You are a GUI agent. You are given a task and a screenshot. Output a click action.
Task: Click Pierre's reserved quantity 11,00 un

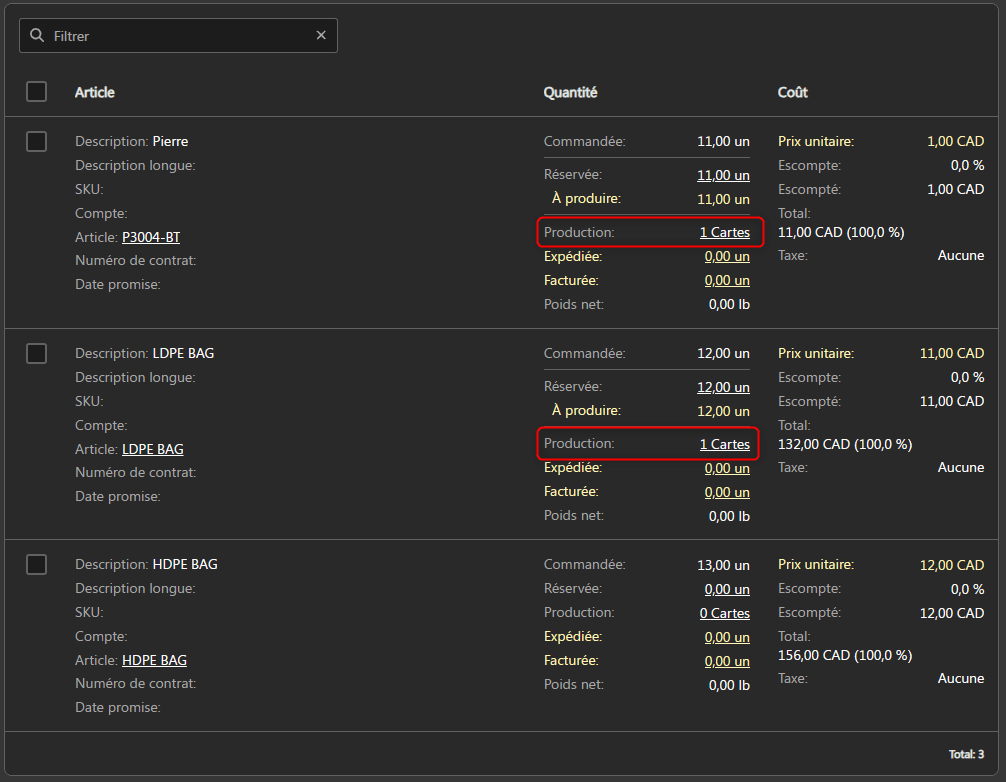click(723, 175)
